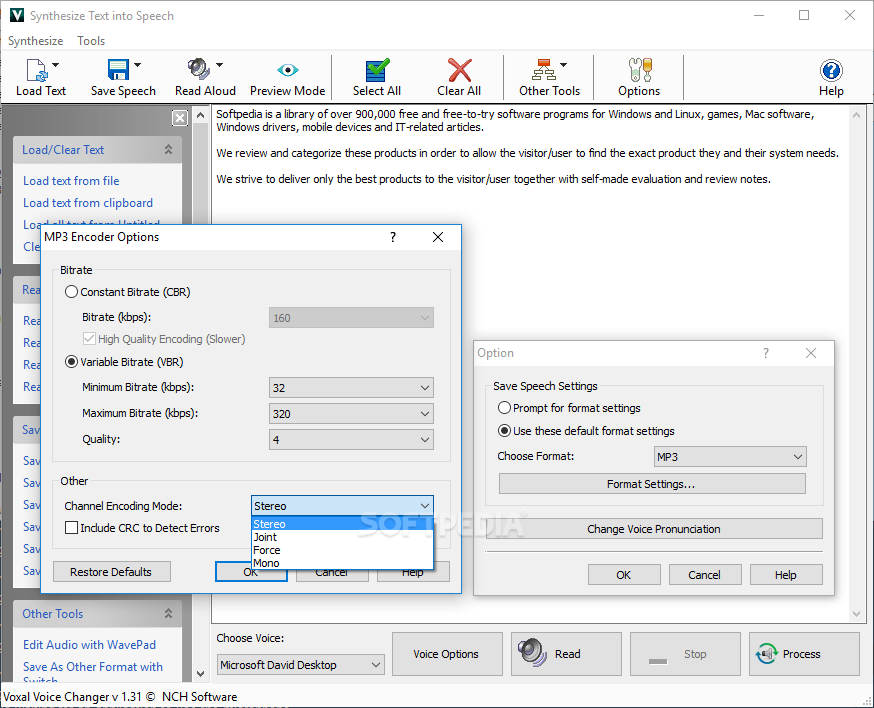Click OK in the Option dialog
Screen dimensions: 874x708
point(624,575)
